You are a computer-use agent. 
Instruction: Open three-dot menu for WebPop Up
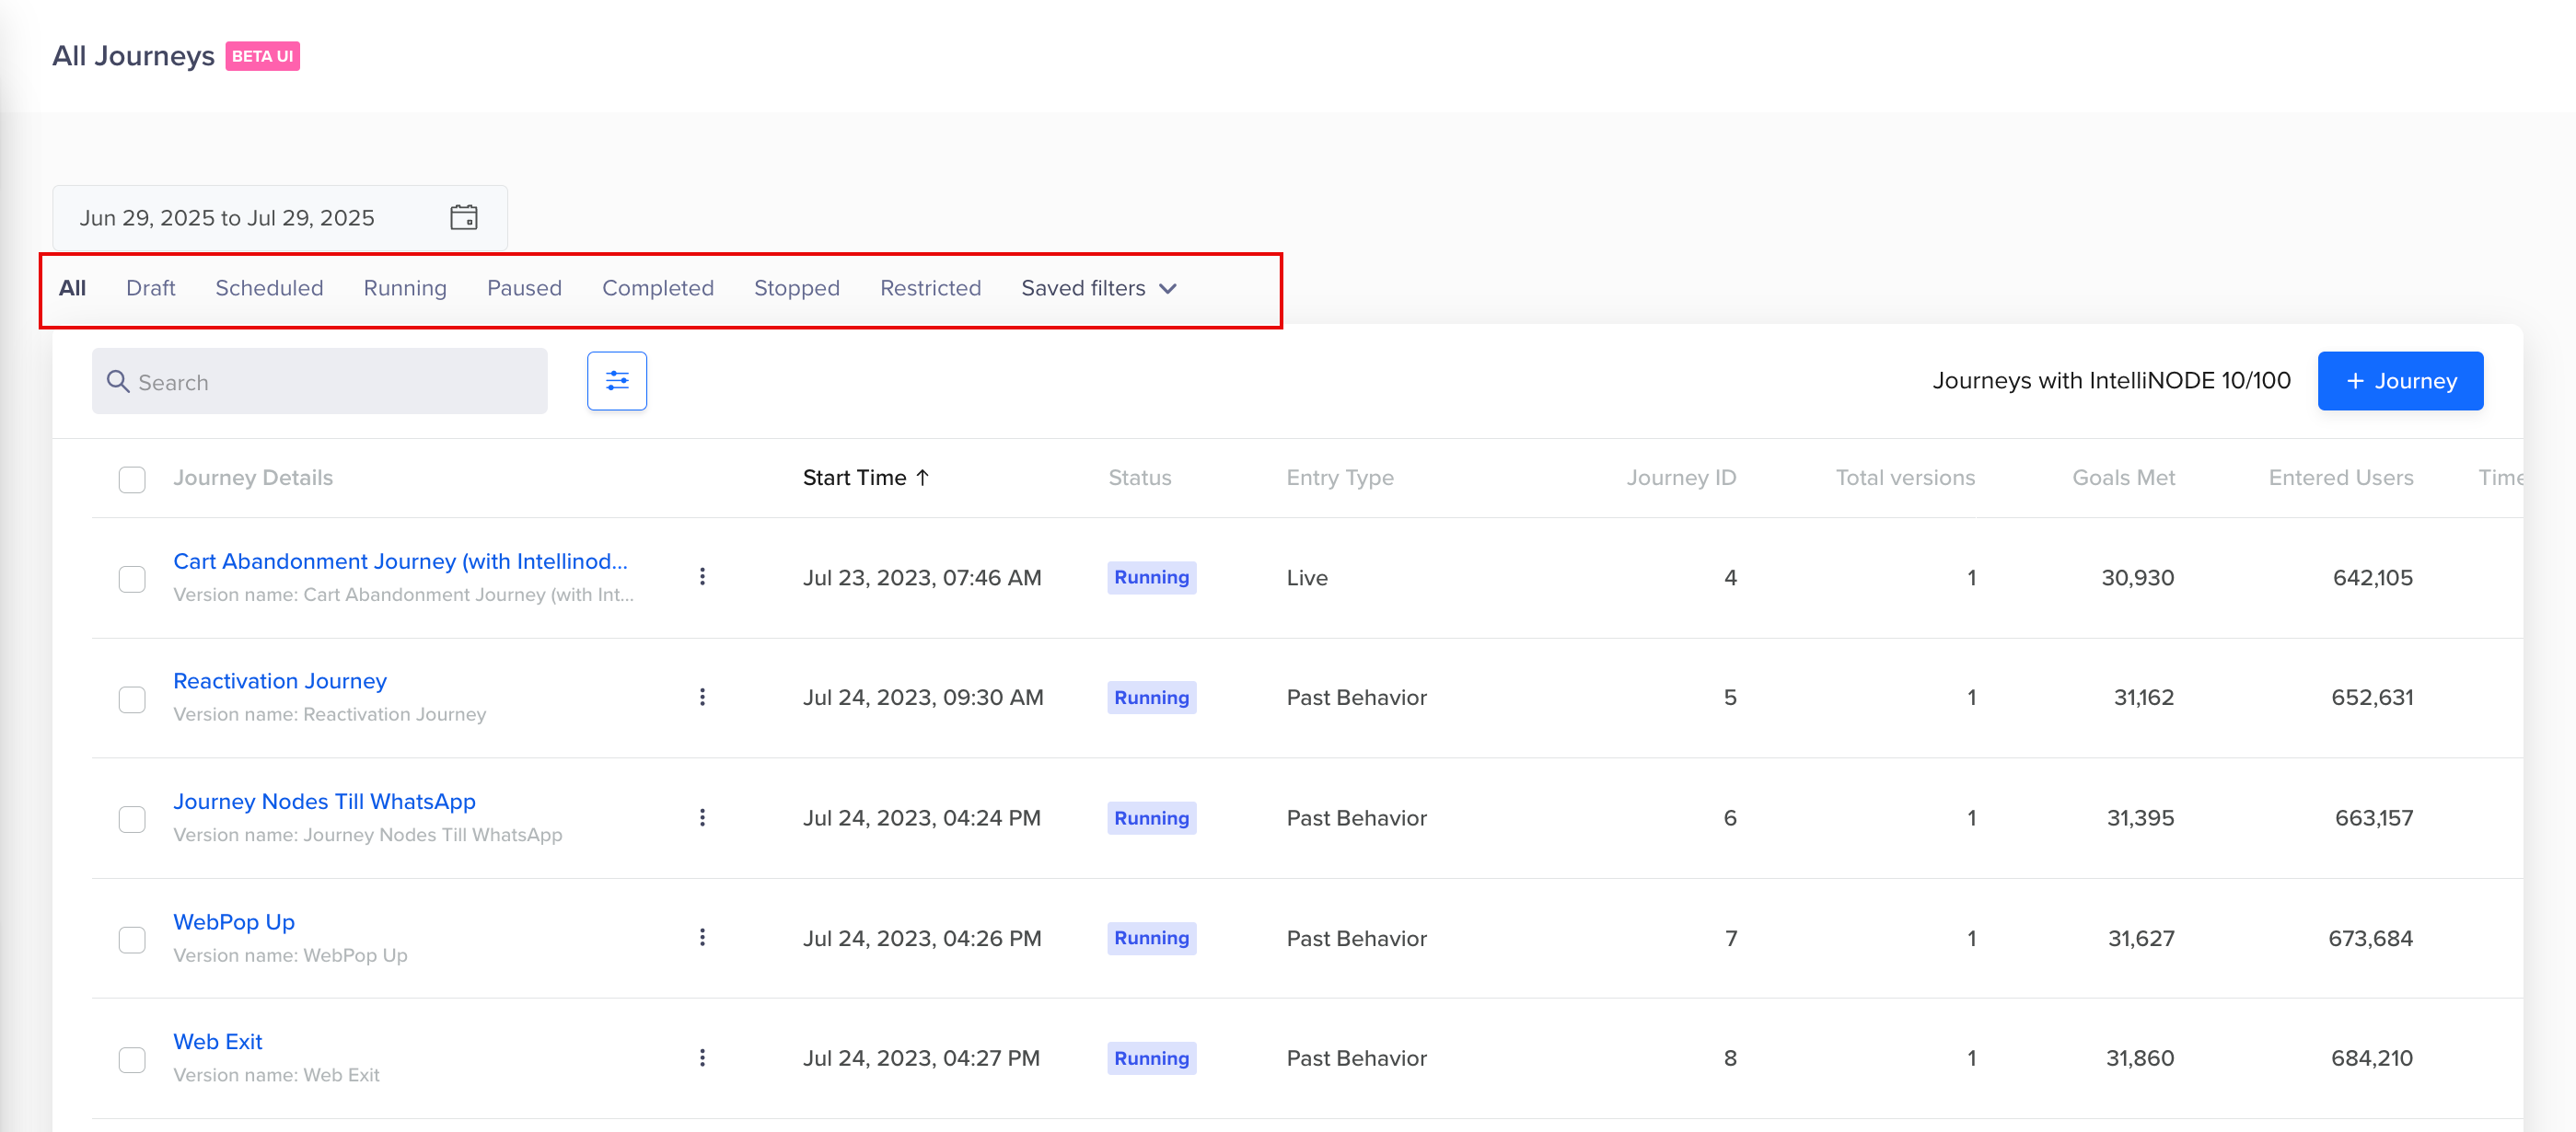[702, 938]
